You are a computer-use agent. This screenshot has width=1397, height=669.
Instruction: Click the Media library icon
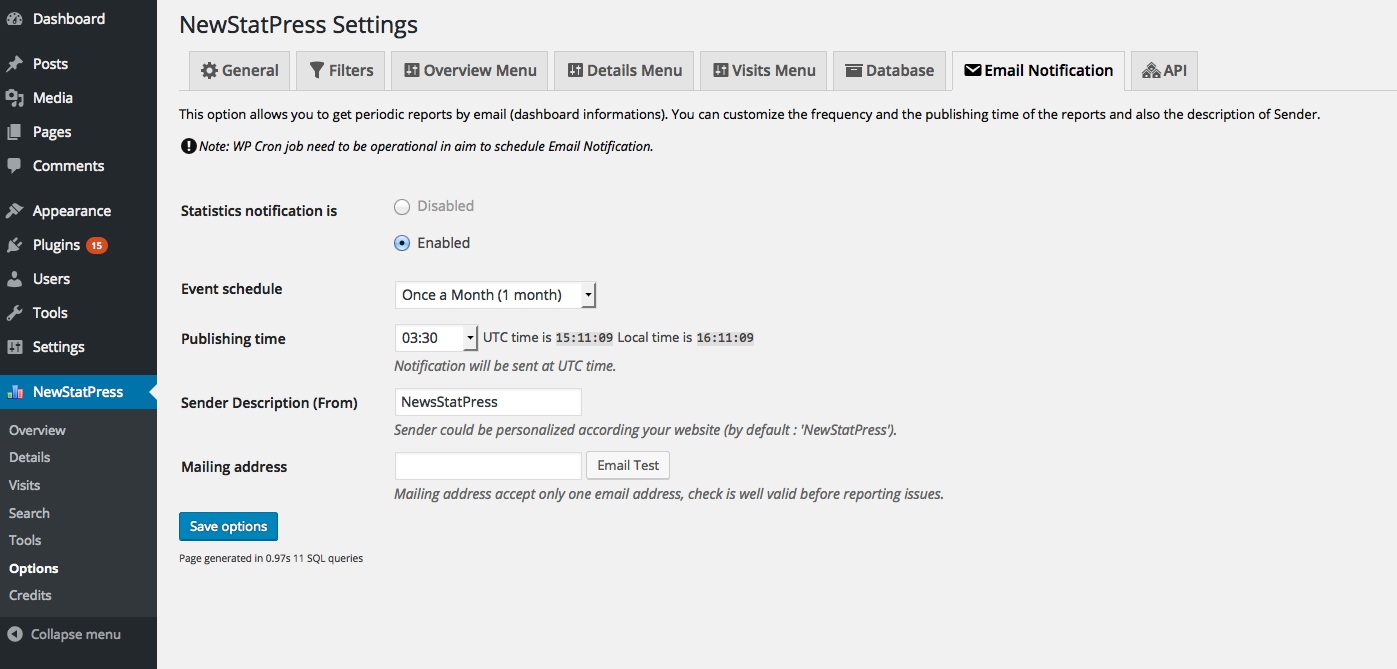[x=15, y=98]
